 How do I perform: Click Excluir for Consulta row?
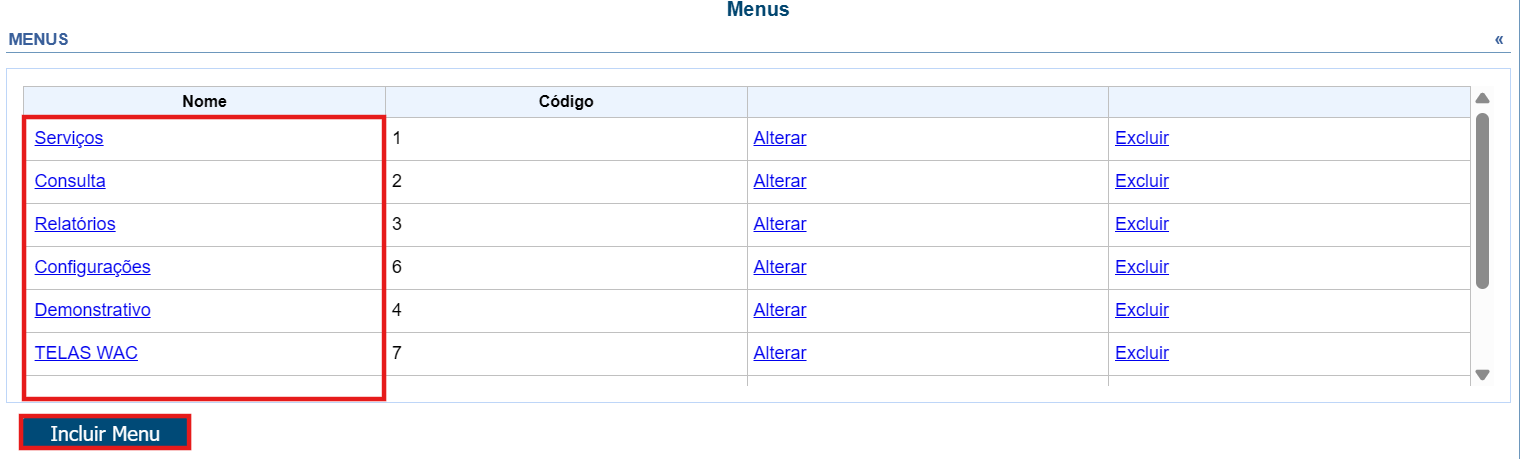(1142, 181)
